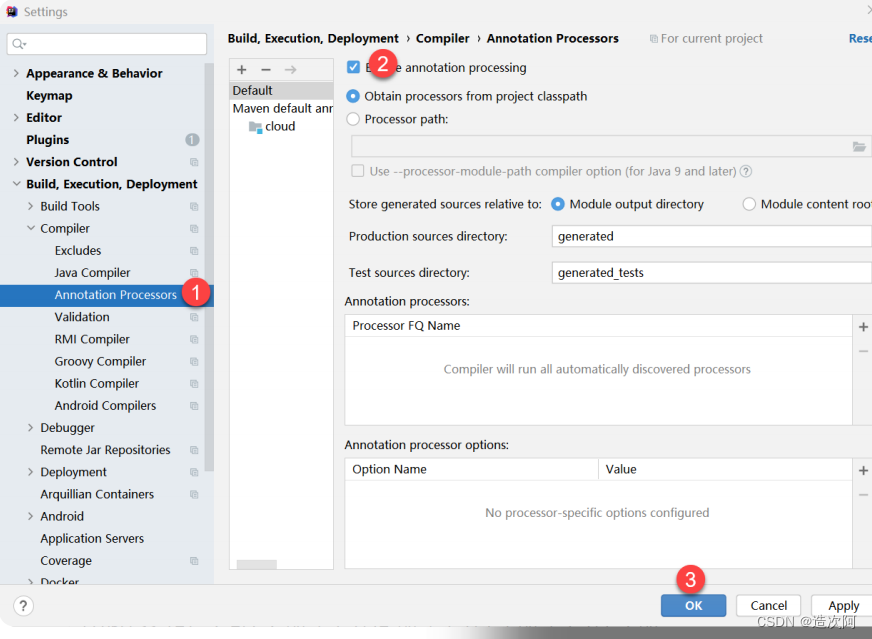Select Module output directory radio button

click(557, 204)
